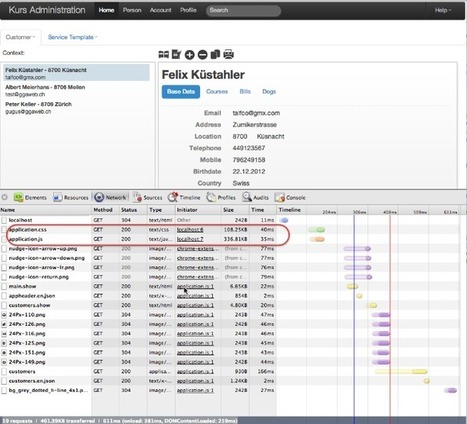Click the search customer icon beside Context

coord(163,54)
